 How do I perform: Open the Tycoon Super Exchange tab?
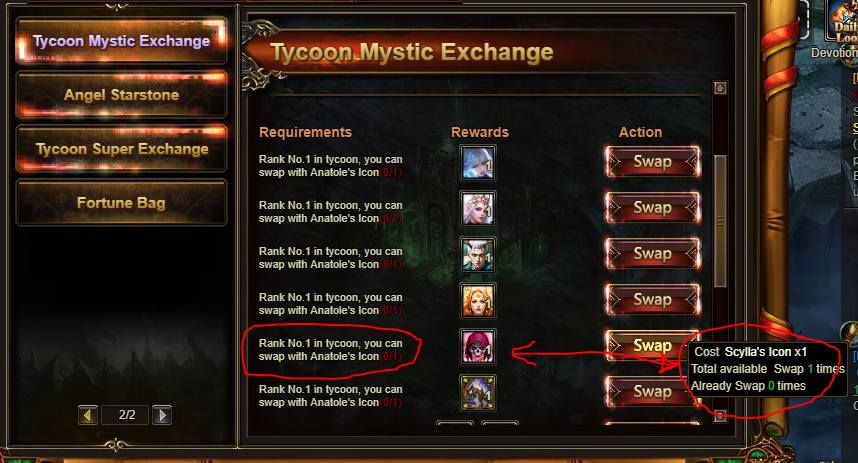(121, 149)
